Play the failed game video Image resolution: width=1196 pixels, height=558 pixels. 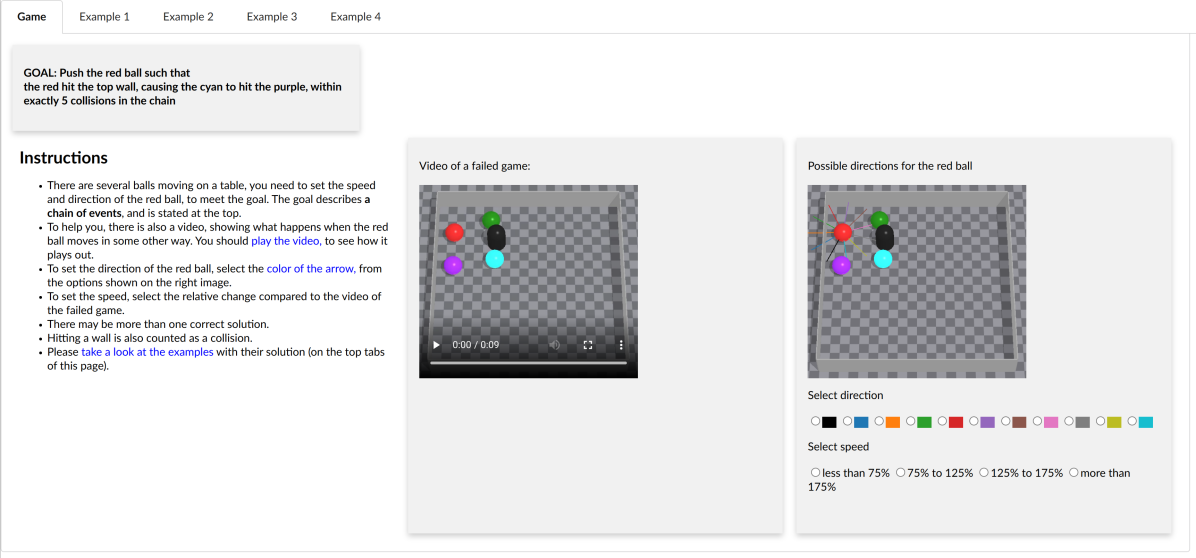click(x=436, y=345)
